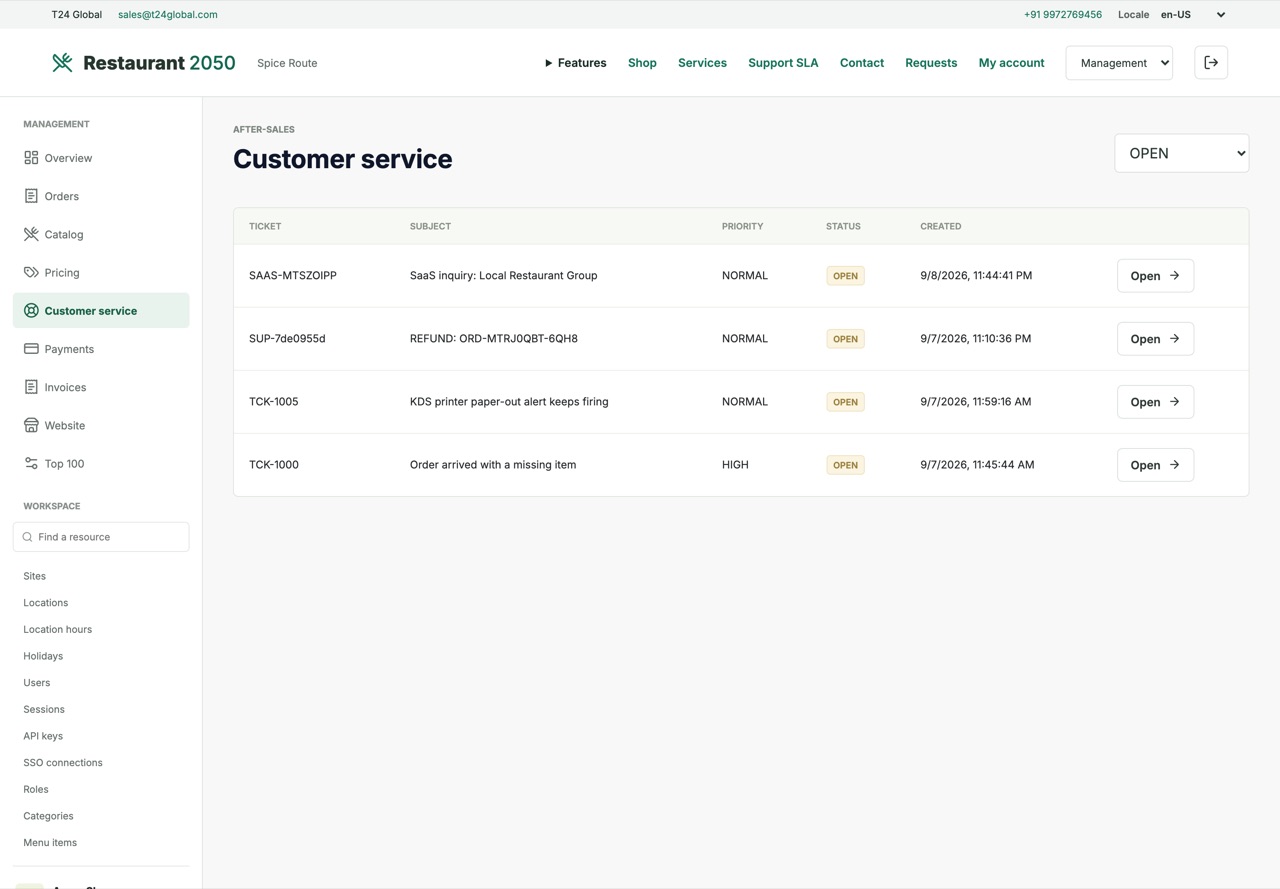Click the Restaurant 2050 logo icon
Screen dimensions: 1280x889
[x=62, y=63]
